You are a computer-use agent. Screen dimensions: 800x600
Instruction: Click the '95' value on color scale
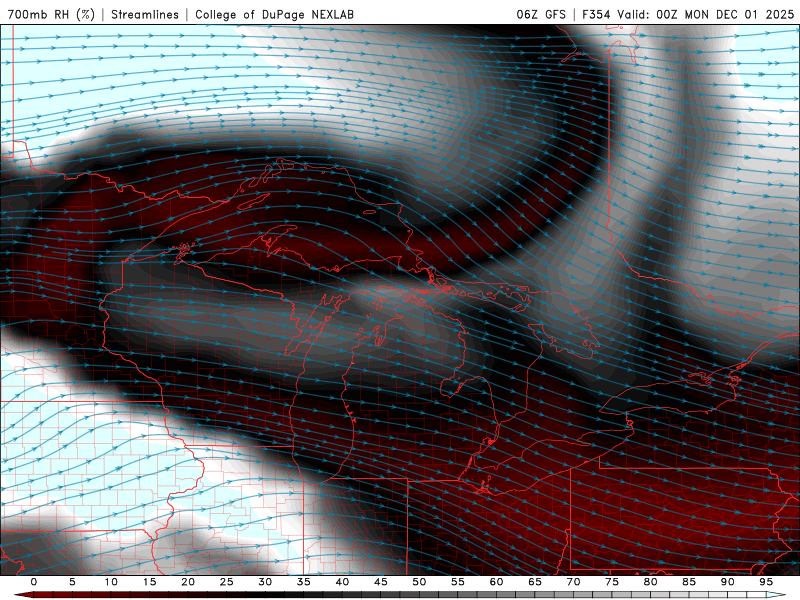[766, 582]
